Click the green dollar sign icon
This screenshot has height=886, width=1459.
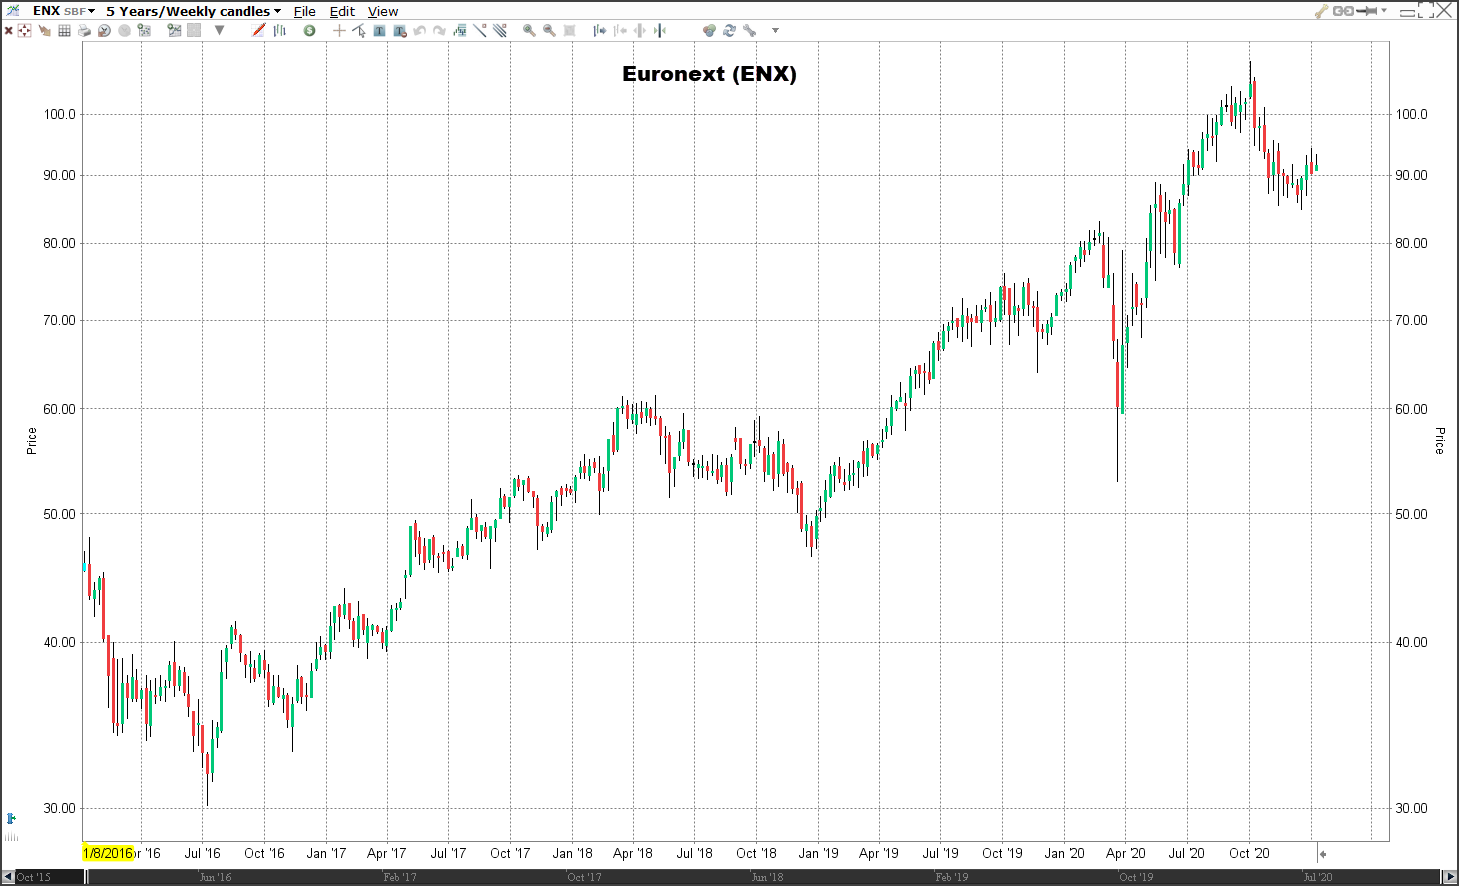tap(310, 31)
